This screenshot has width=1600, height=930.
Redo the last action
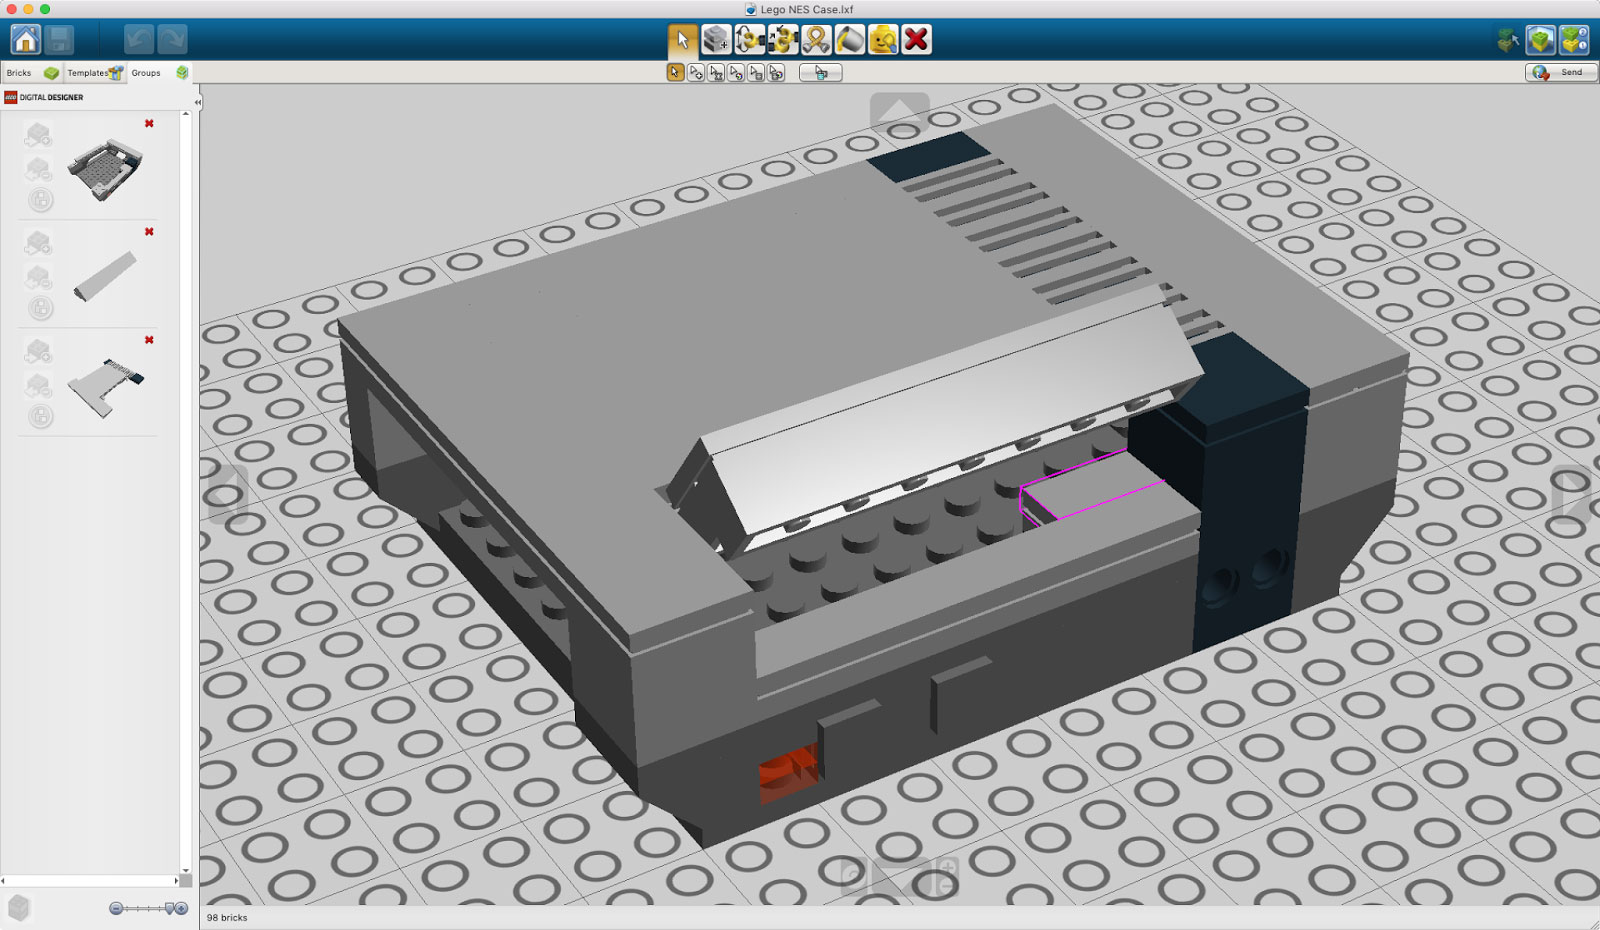pos(172,39)
